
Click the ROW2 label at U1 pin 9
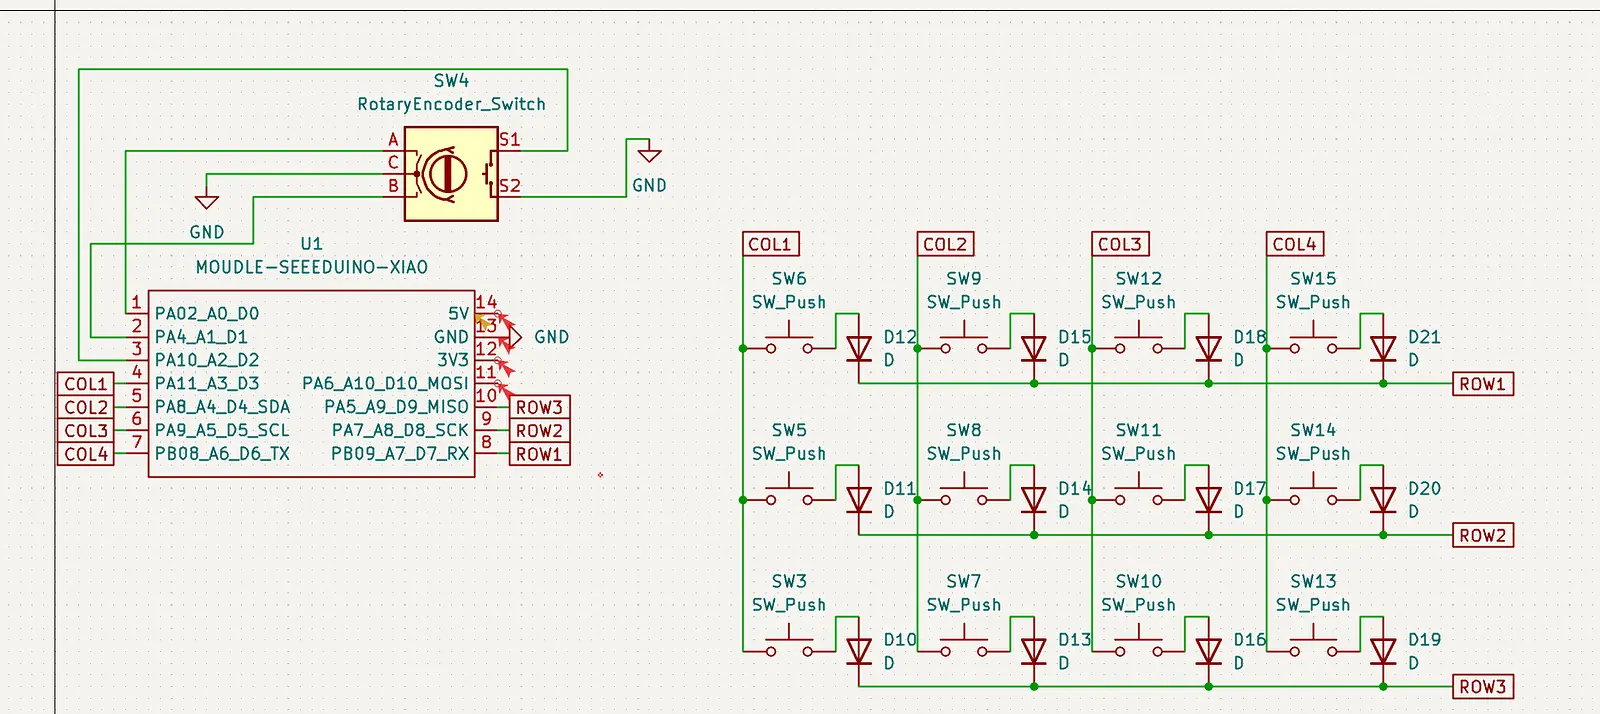pyautogui.click(x=540, y=431)
